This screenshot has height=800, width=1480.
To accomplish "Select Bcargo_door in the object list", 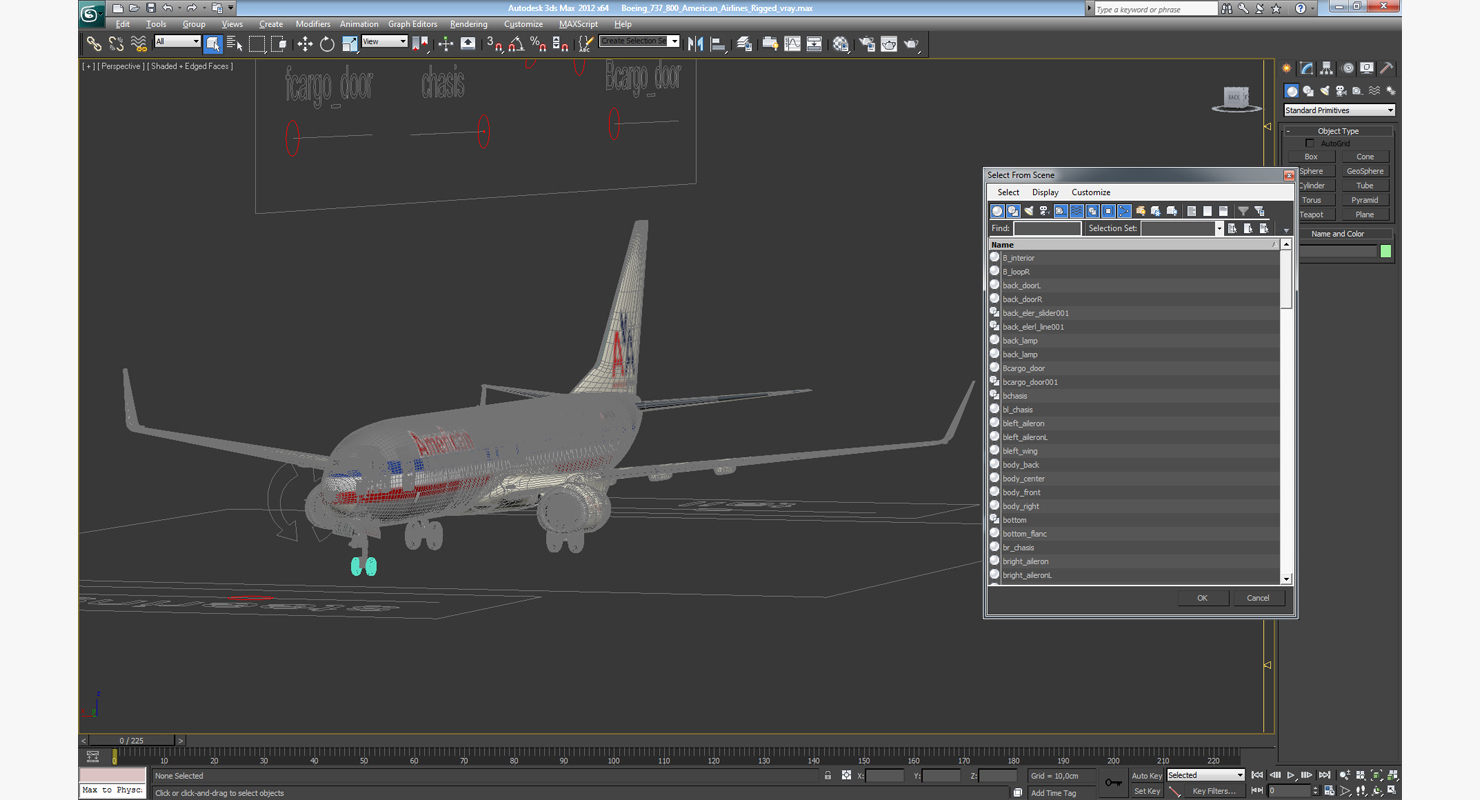I will (1133, 368).
